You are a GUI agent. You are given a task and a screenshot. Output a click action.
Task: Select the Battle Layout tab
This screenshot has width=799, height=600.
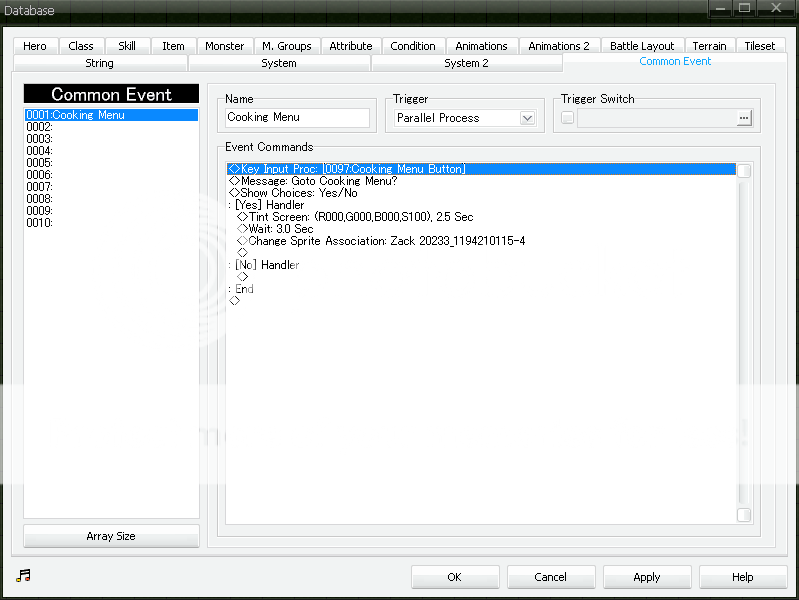coord(642,46)
